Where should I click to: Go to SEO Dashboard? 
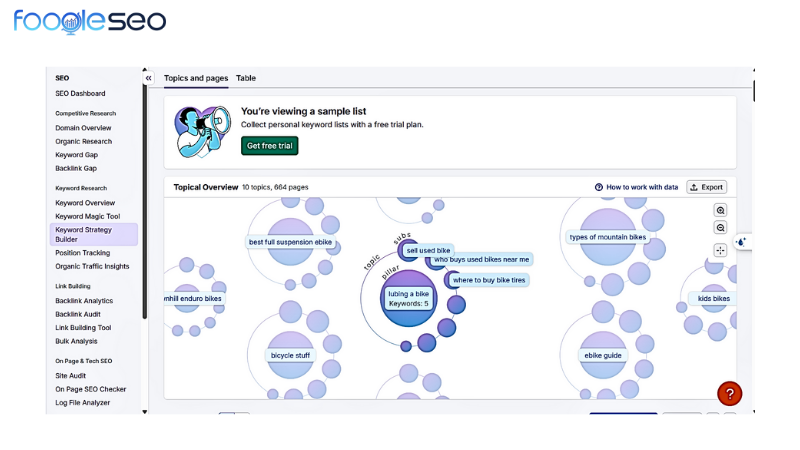click(x=80, y=93)
